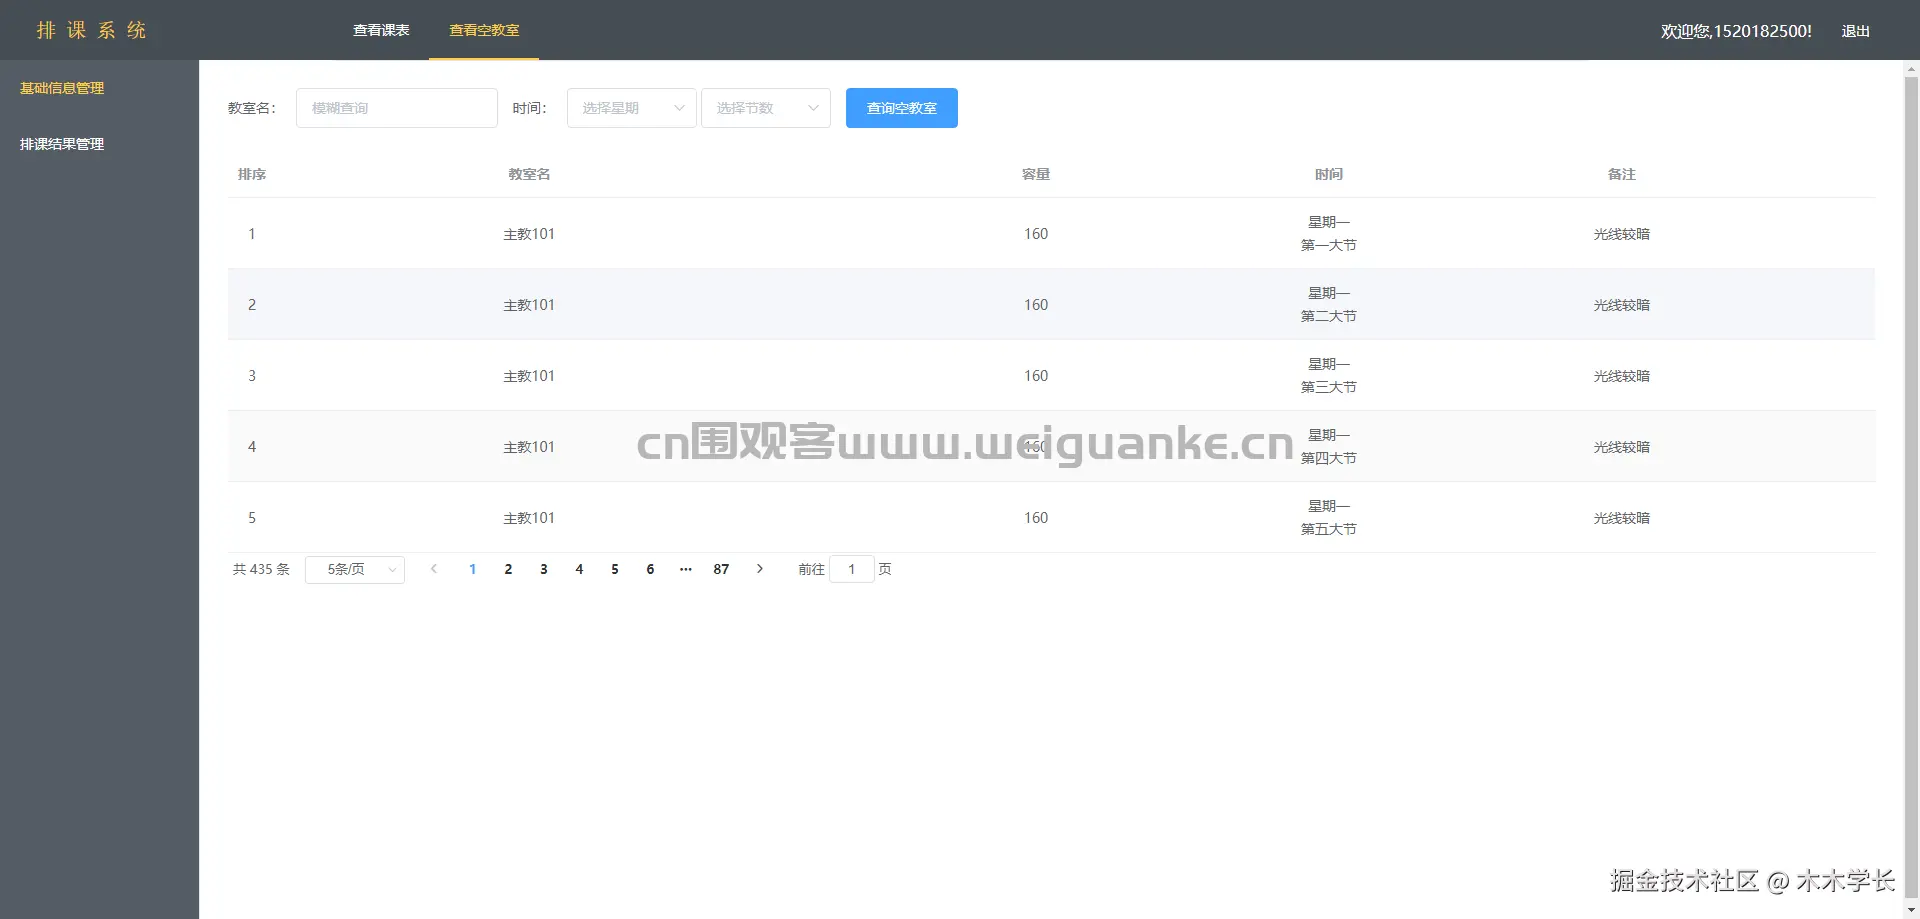This screenshot has width=1920, height=919.
Task: Select 主教101 in row 1
Action: click(x=529, y=234)
